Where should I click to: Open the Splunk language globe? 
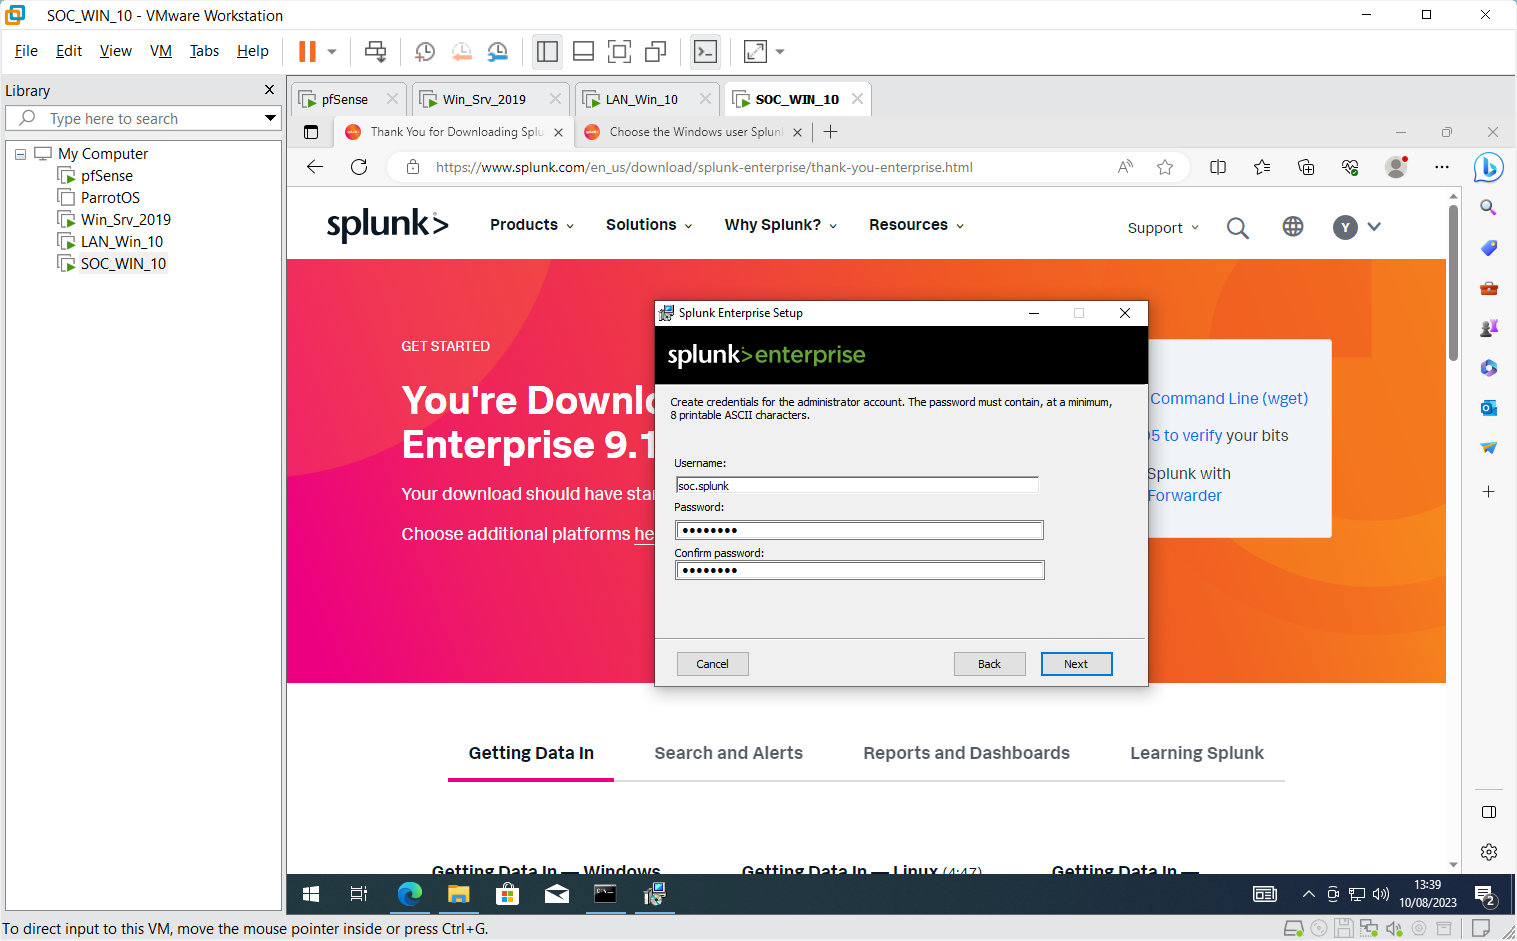1293,227
